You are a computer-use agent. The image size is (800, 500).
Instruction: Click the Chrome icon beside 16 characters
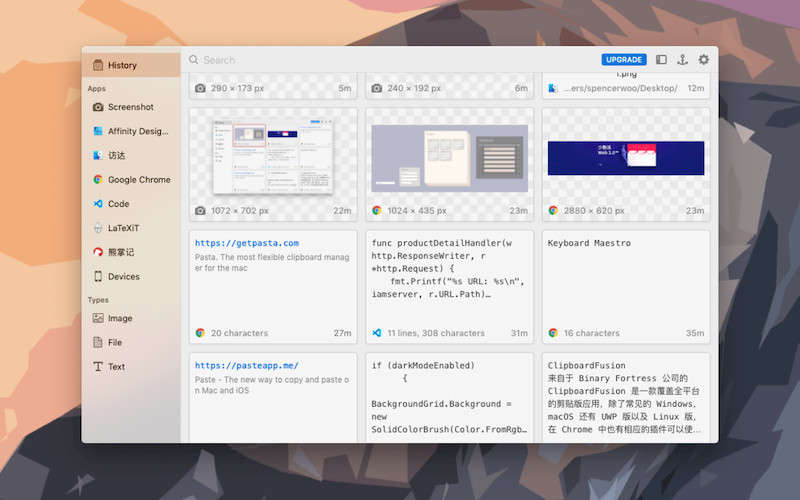pyautogui.click(x=553, y=333)
